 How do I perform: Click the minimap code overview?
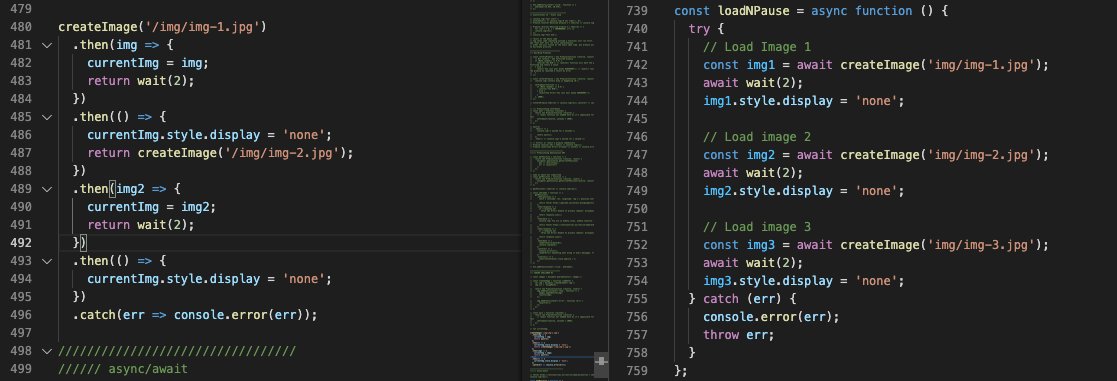click(562, 190)
